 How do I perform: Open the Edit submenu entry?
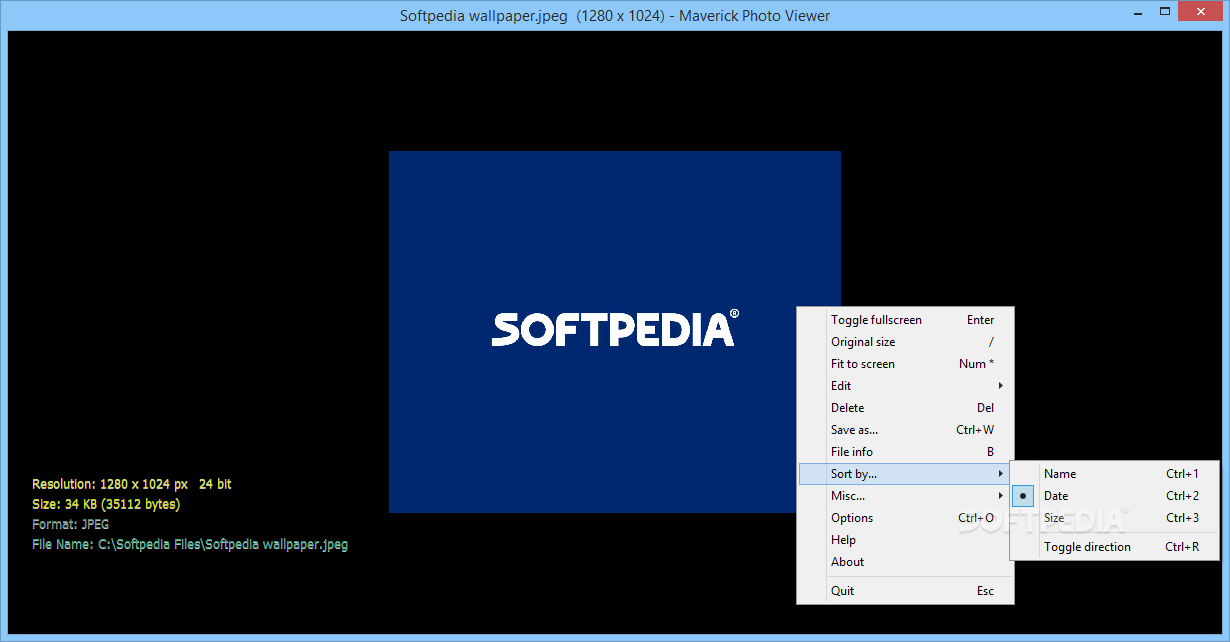coord(905,386)
